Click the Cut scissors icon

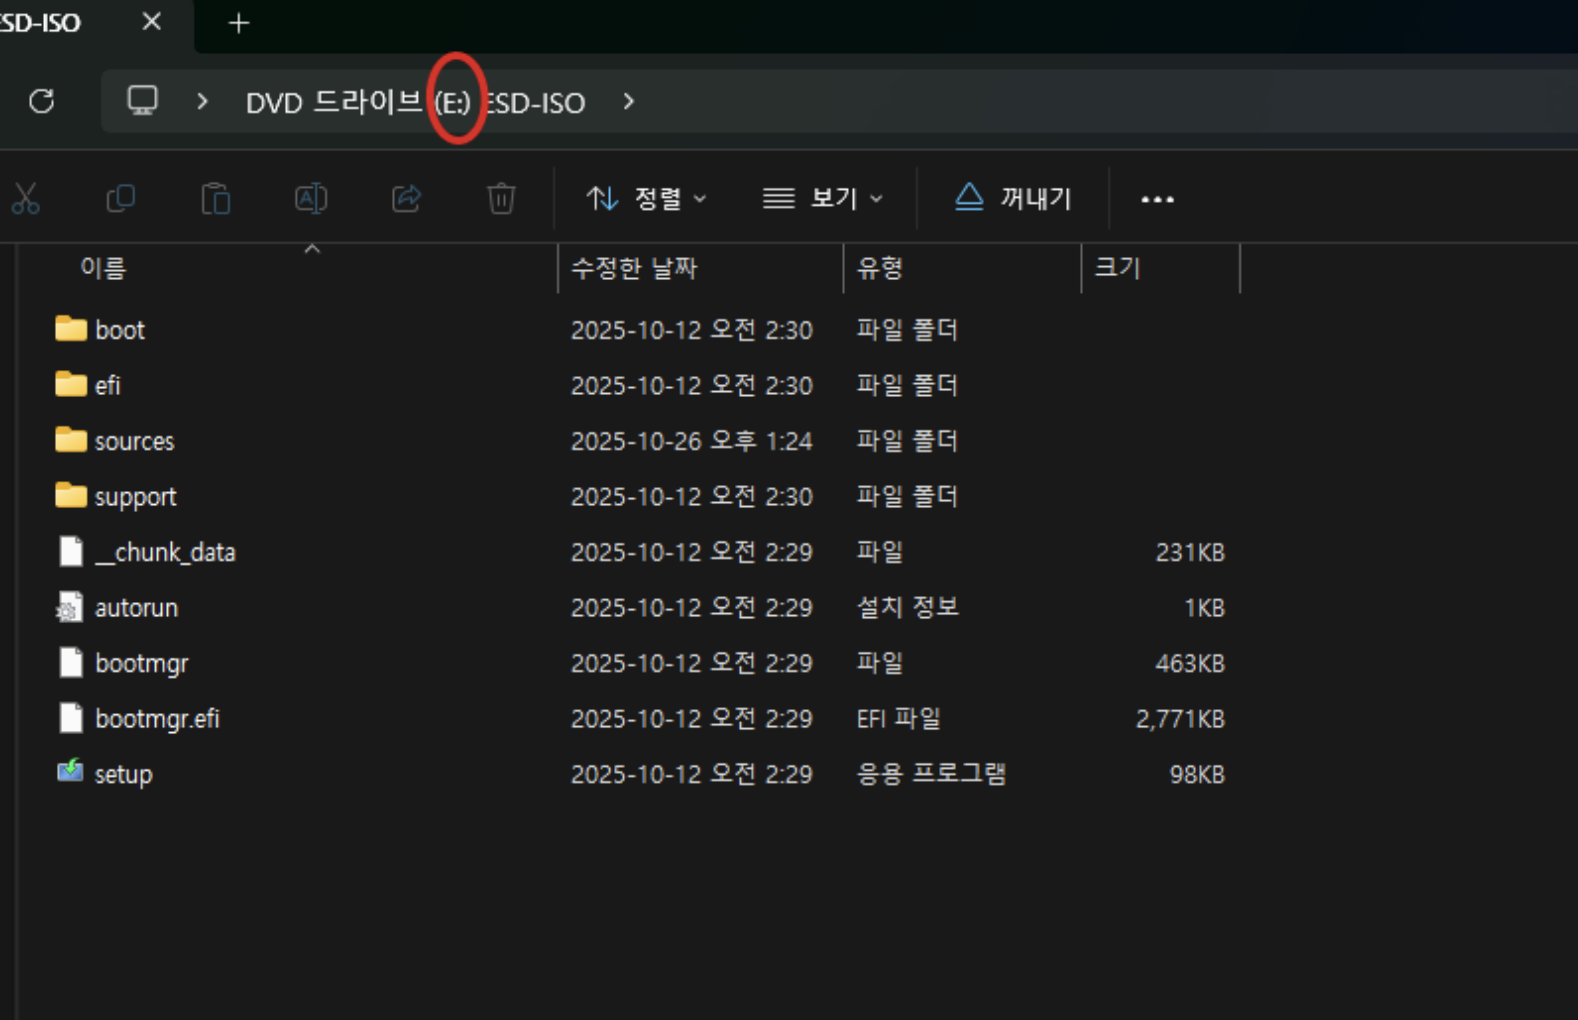[x=25, y=199]
